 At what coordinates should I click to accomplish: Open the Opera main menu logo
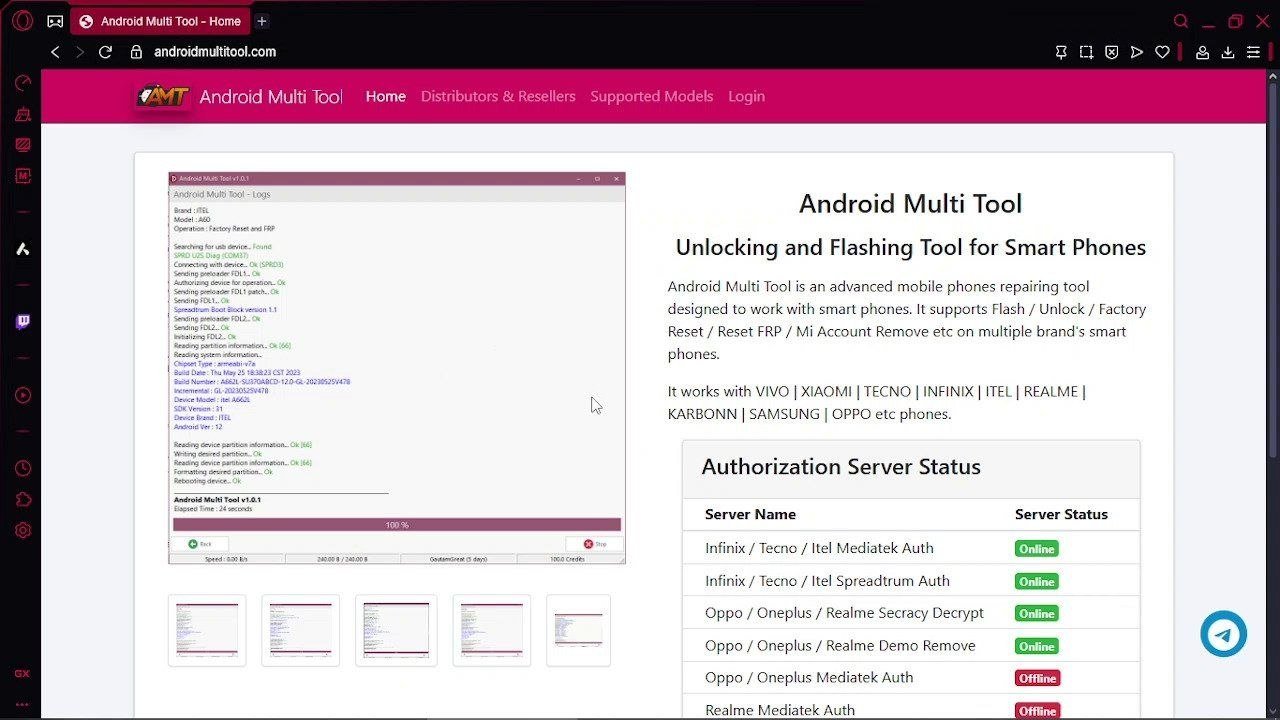pyautogui.click(x=22, y=21)
